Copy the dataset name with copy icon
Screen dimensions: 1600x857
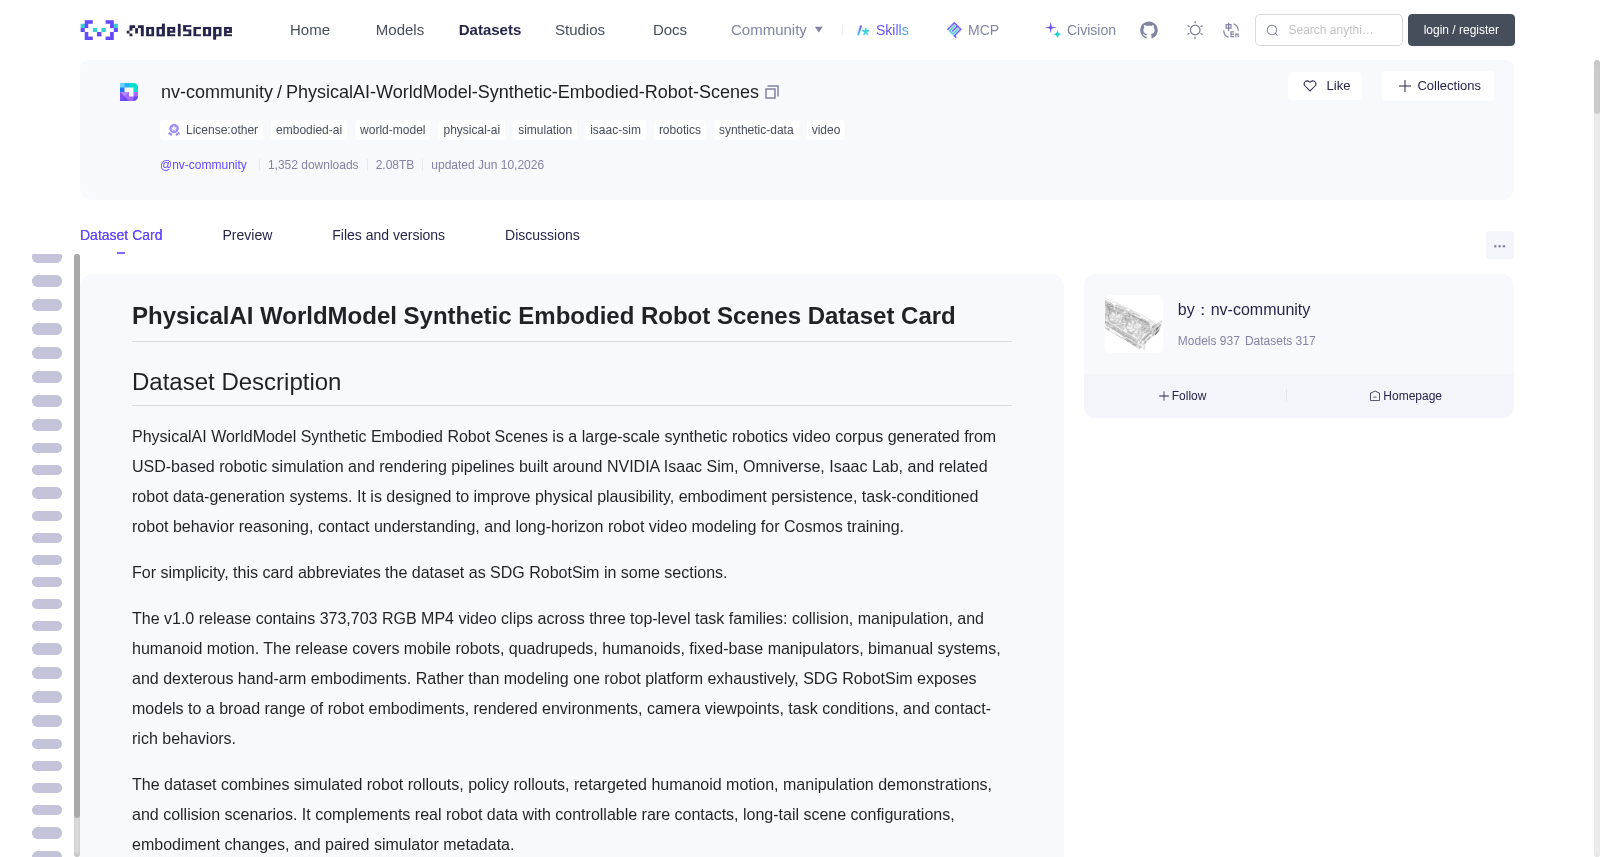click(x=772, y=92)
